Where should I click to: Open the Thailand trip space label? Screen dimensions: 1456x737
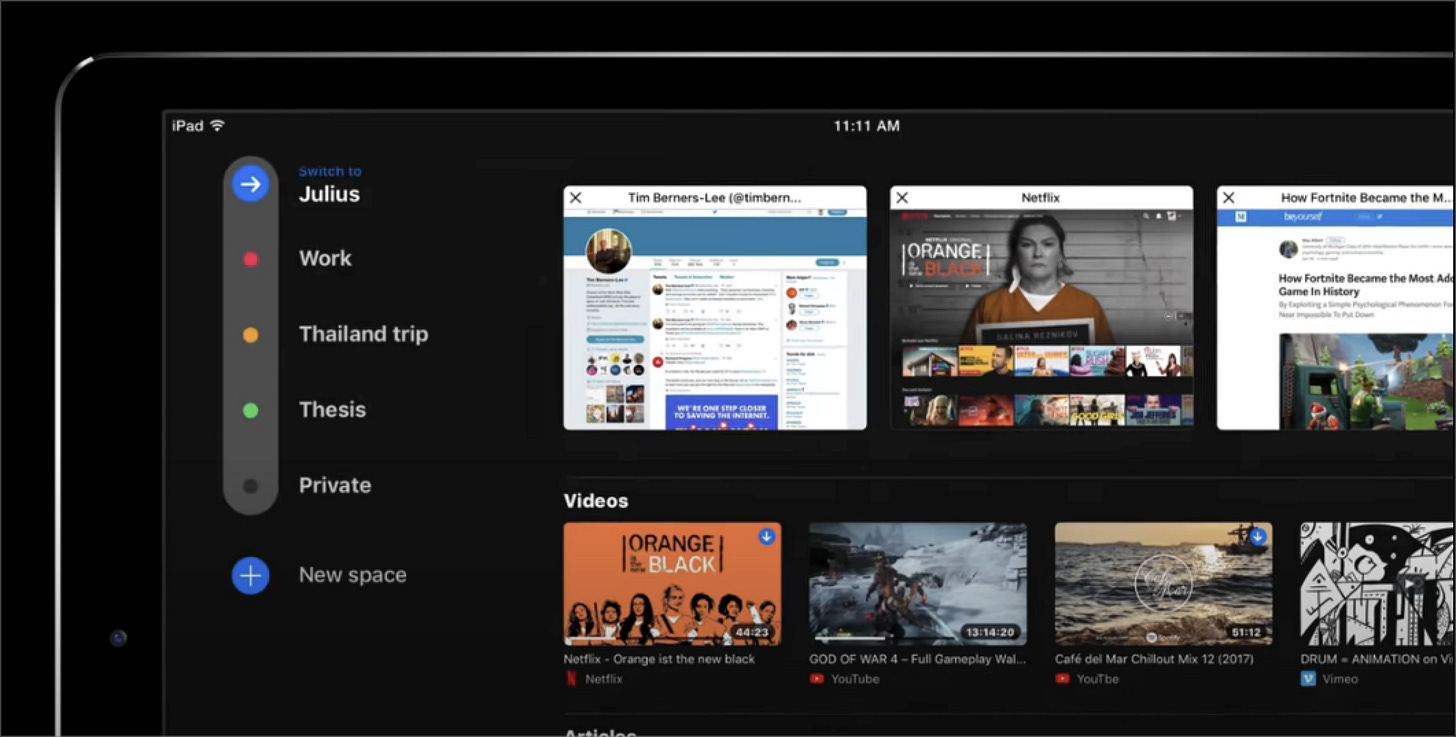point(363,334)
